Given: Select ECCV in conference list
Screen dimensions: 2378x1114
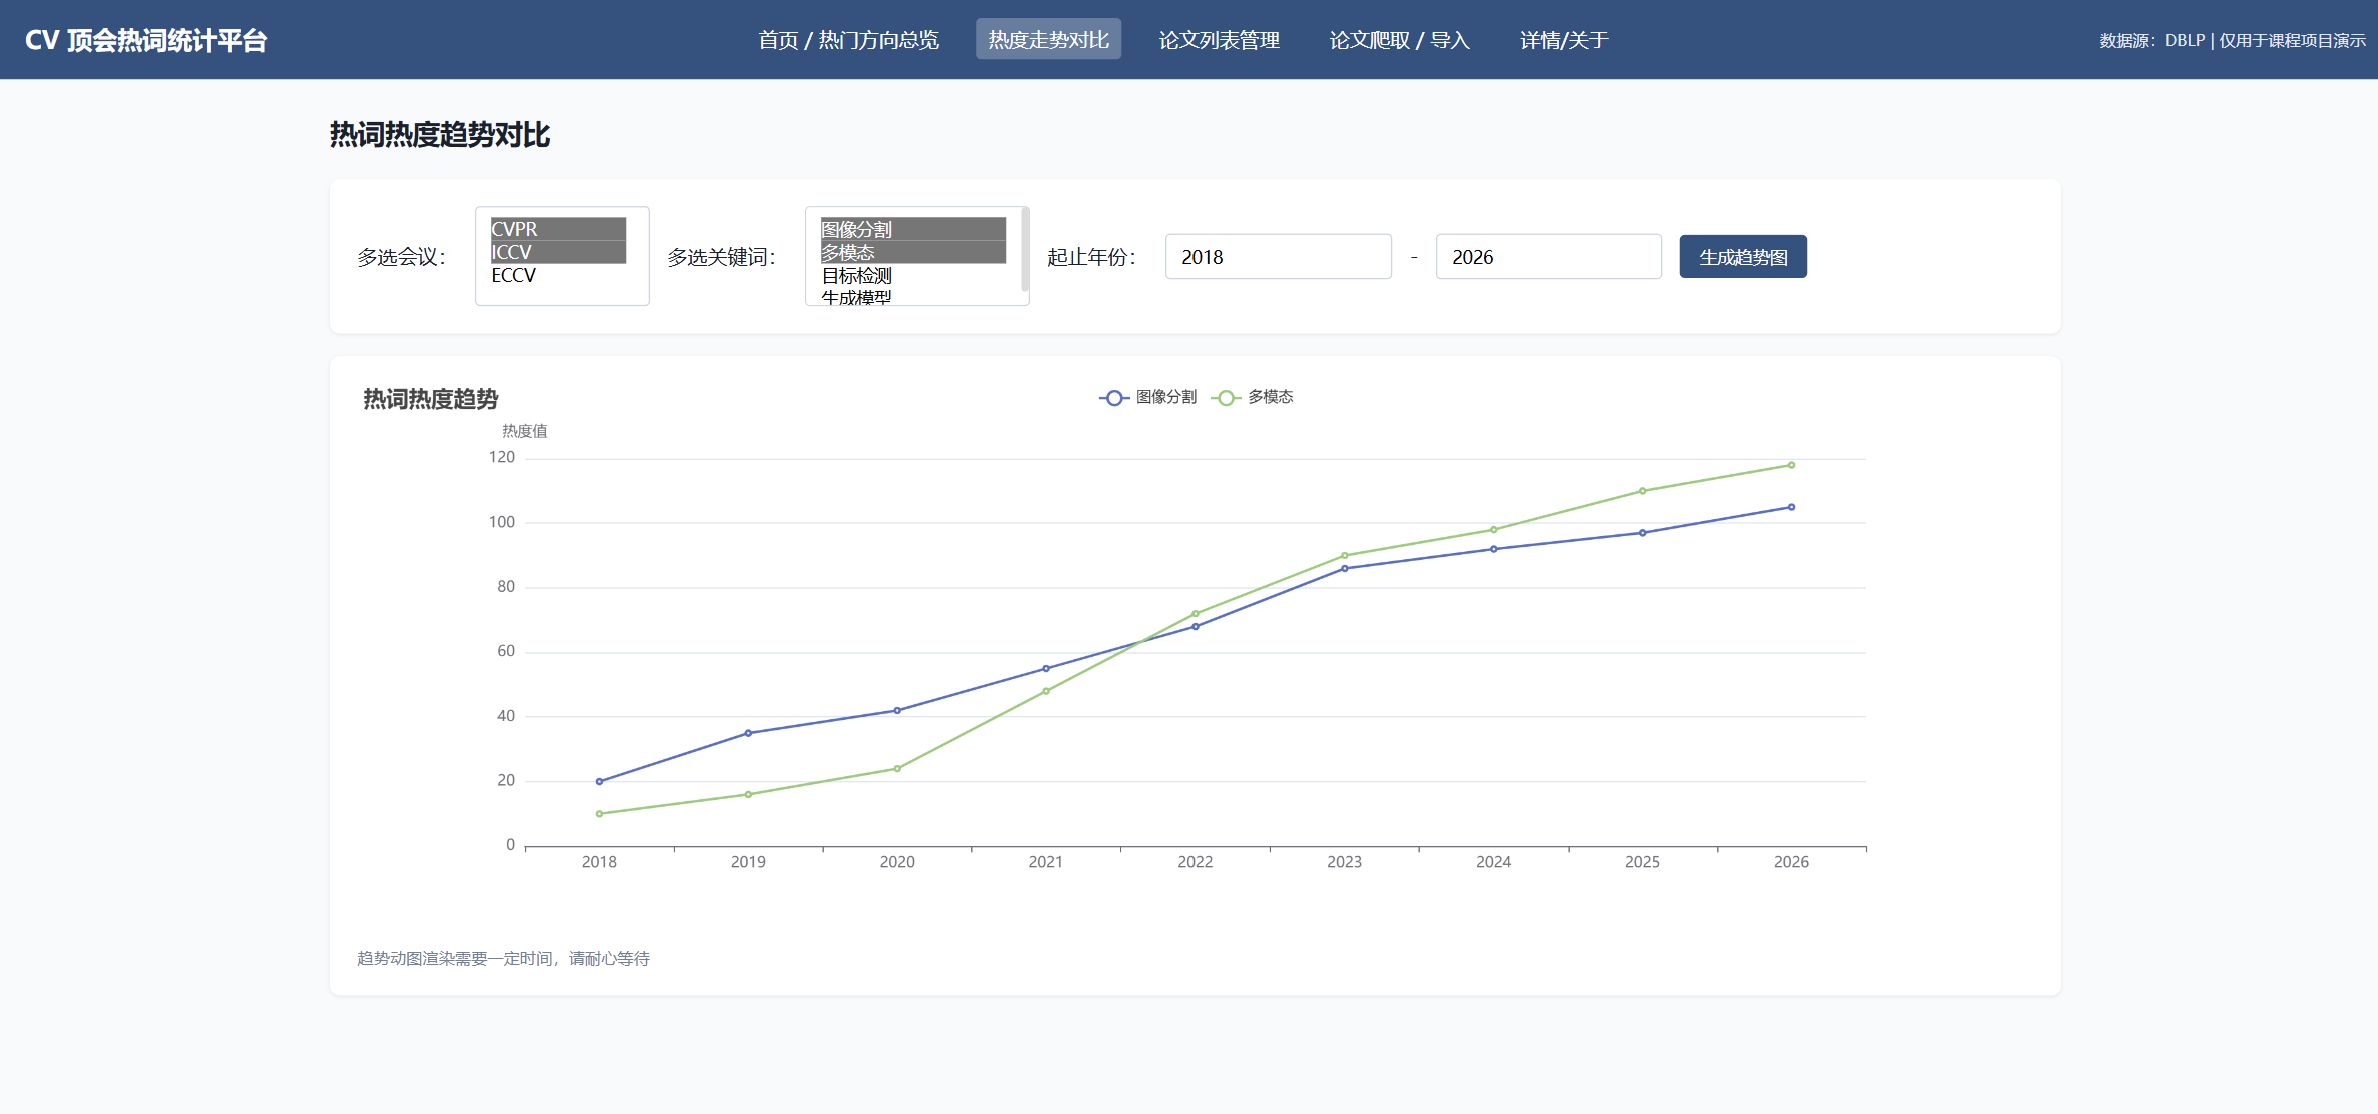Looking at the screenshot, I should click(x=558, y=275).
